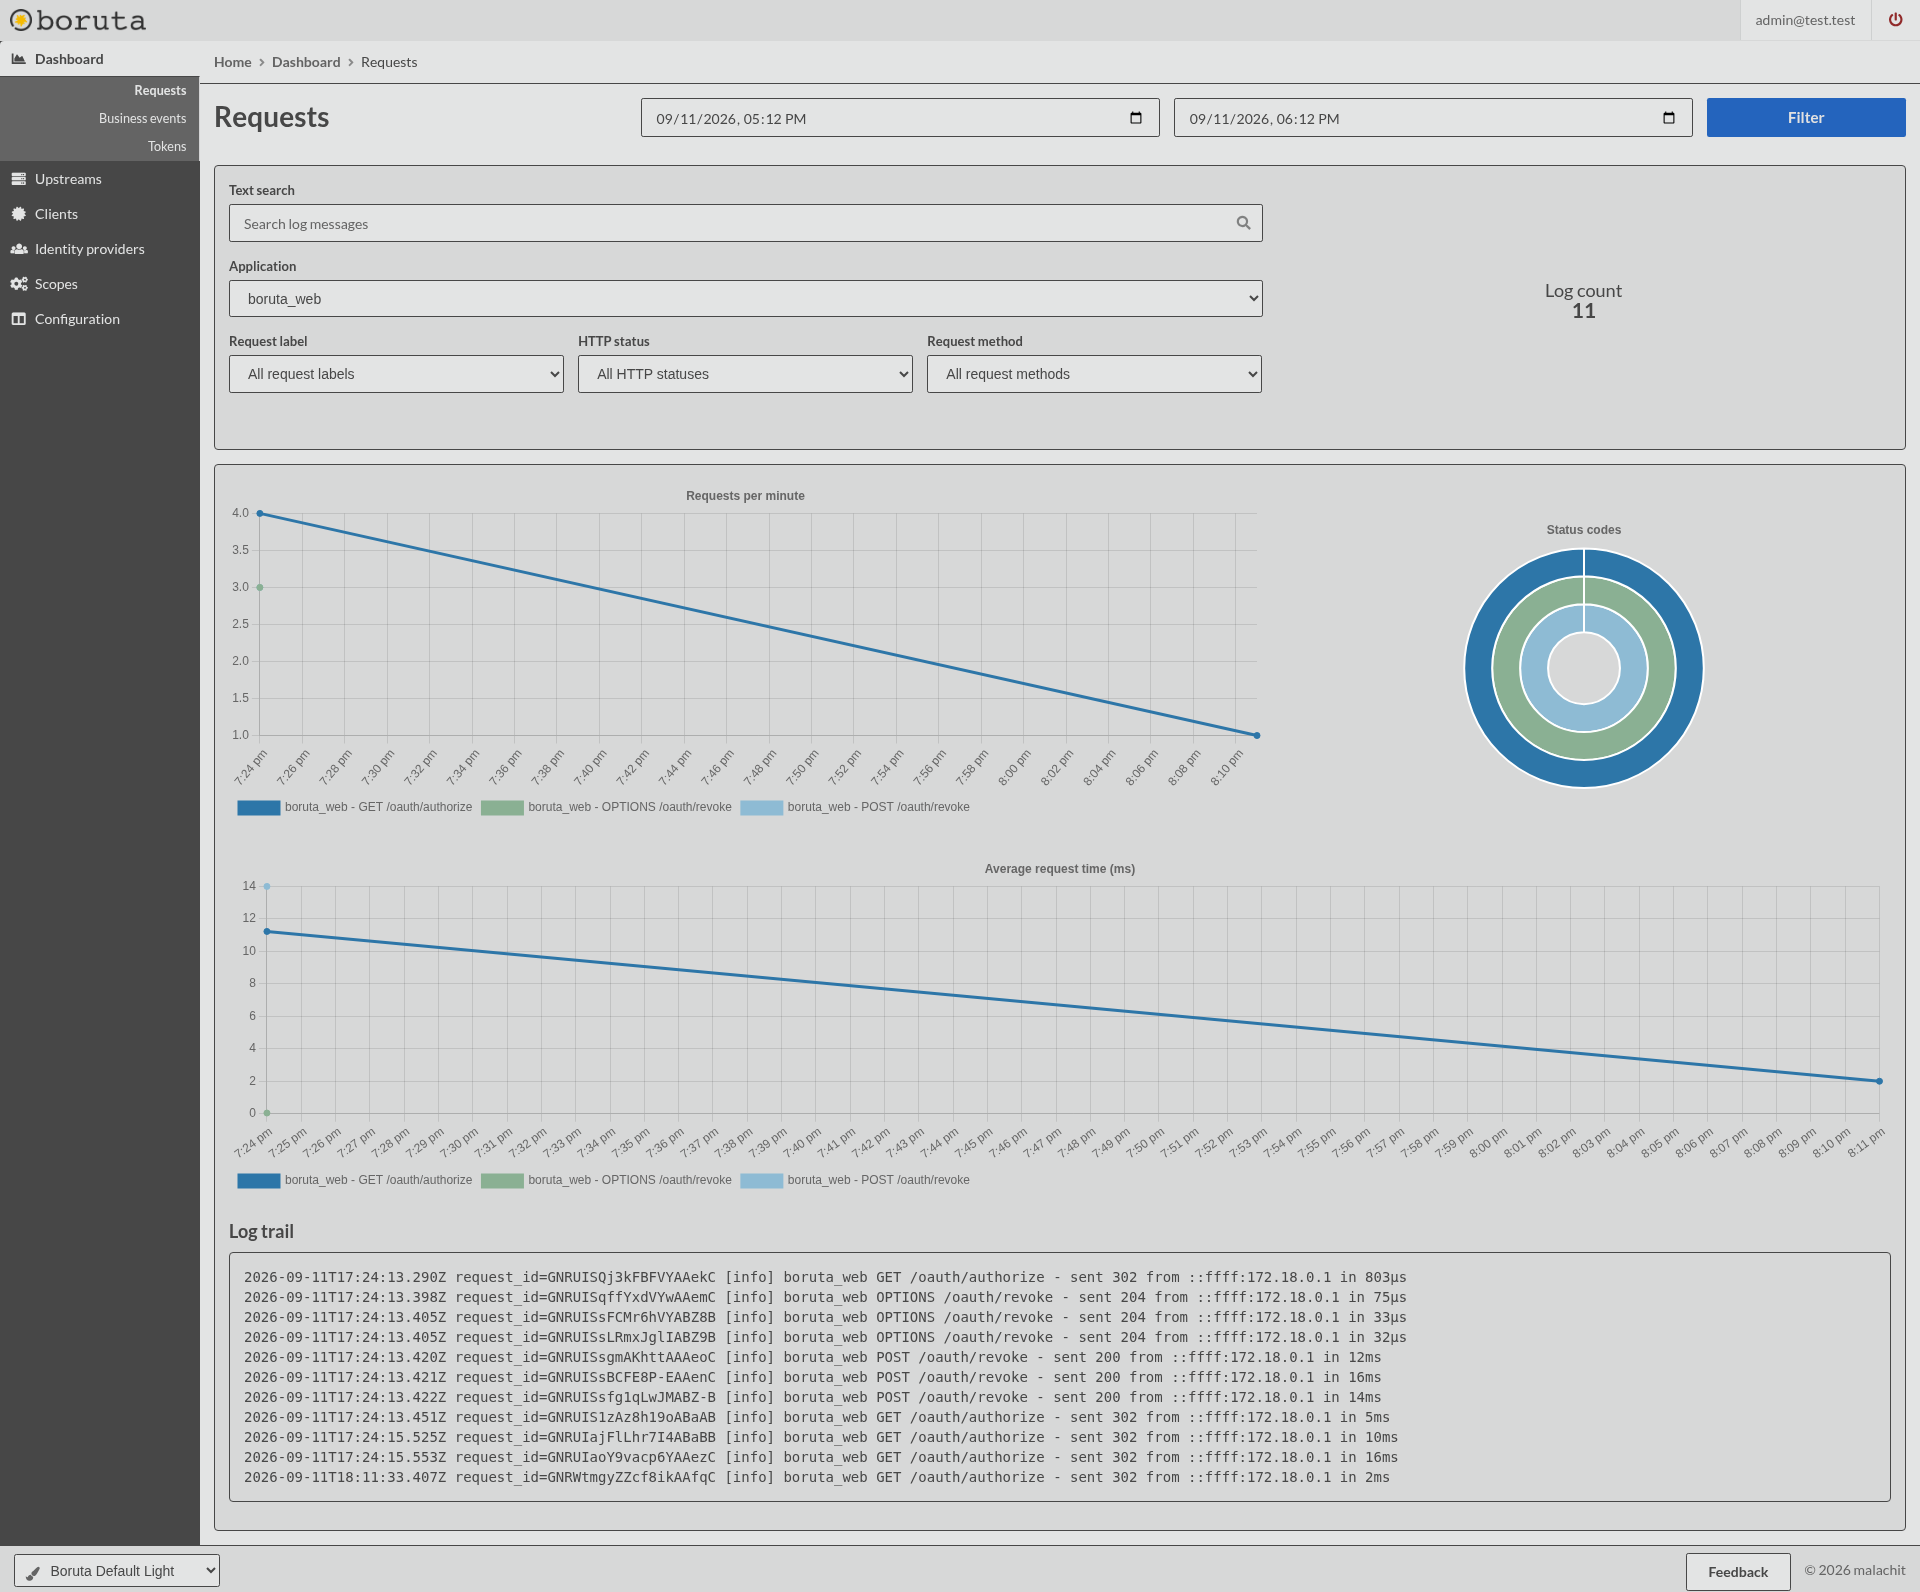Open the Upstreams menu item

click(68, 179)
